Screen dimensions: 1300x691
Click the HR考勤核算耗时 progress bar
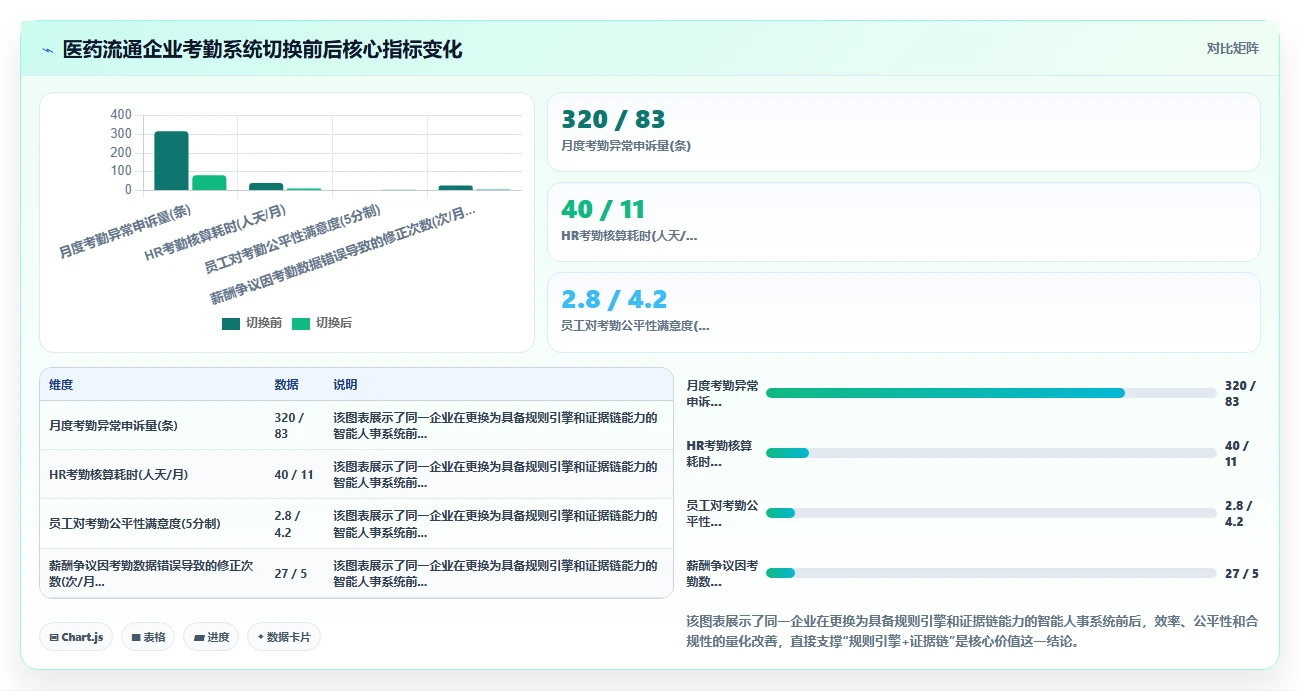(991, 453)
